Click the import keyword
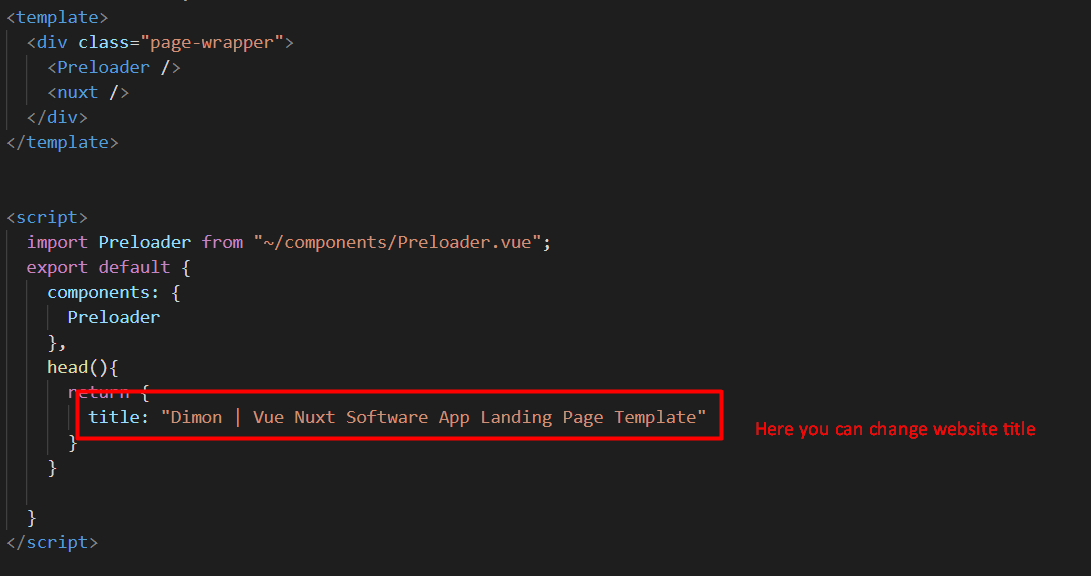The height and width of the screenshot is (576, 1091). tap(57, 242)
